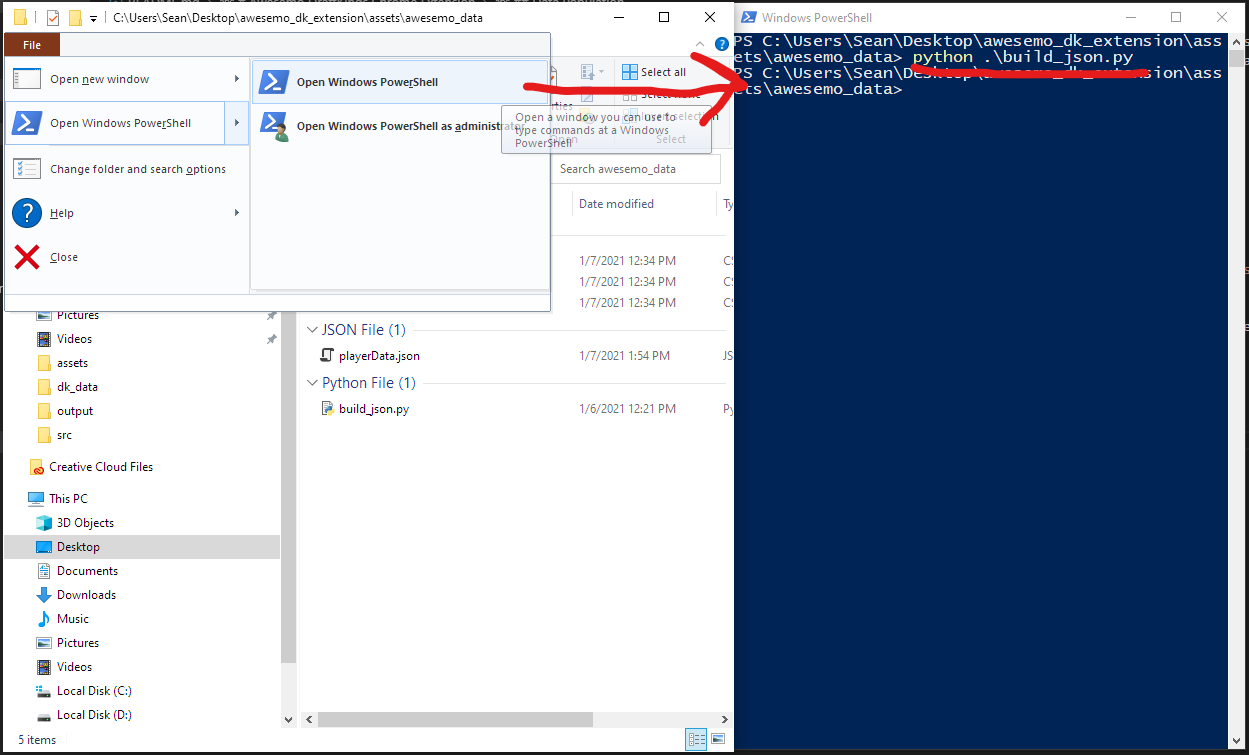The width and height of the screenshot is (1249, 755).
Task: Click the This PC monitor icon
Action: [x=37, y=498]
